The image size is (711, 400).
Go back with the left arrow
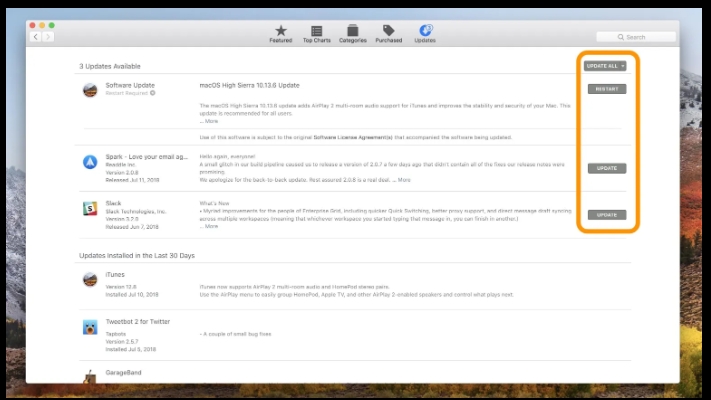(x=36, y=37)
